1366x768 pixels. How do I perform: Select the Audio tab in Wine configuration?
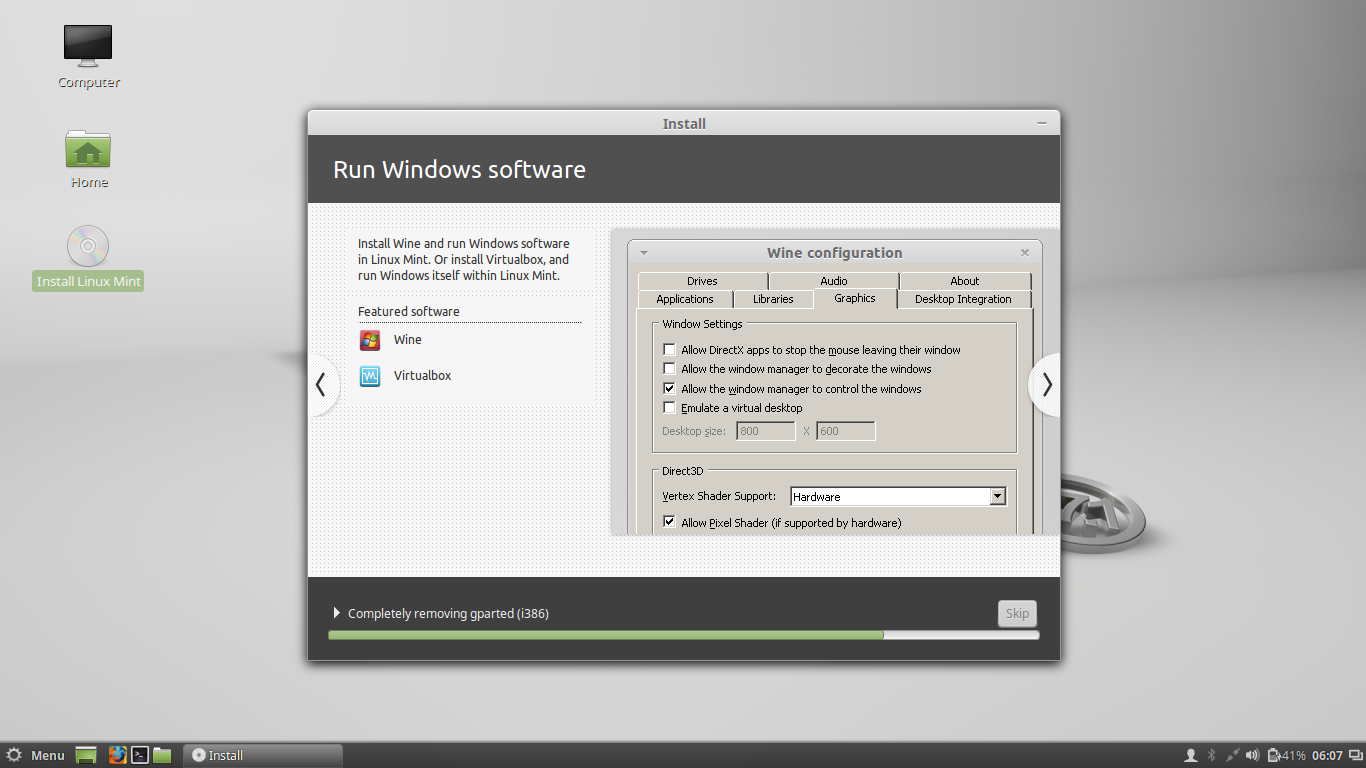click(x=834, y=281)
